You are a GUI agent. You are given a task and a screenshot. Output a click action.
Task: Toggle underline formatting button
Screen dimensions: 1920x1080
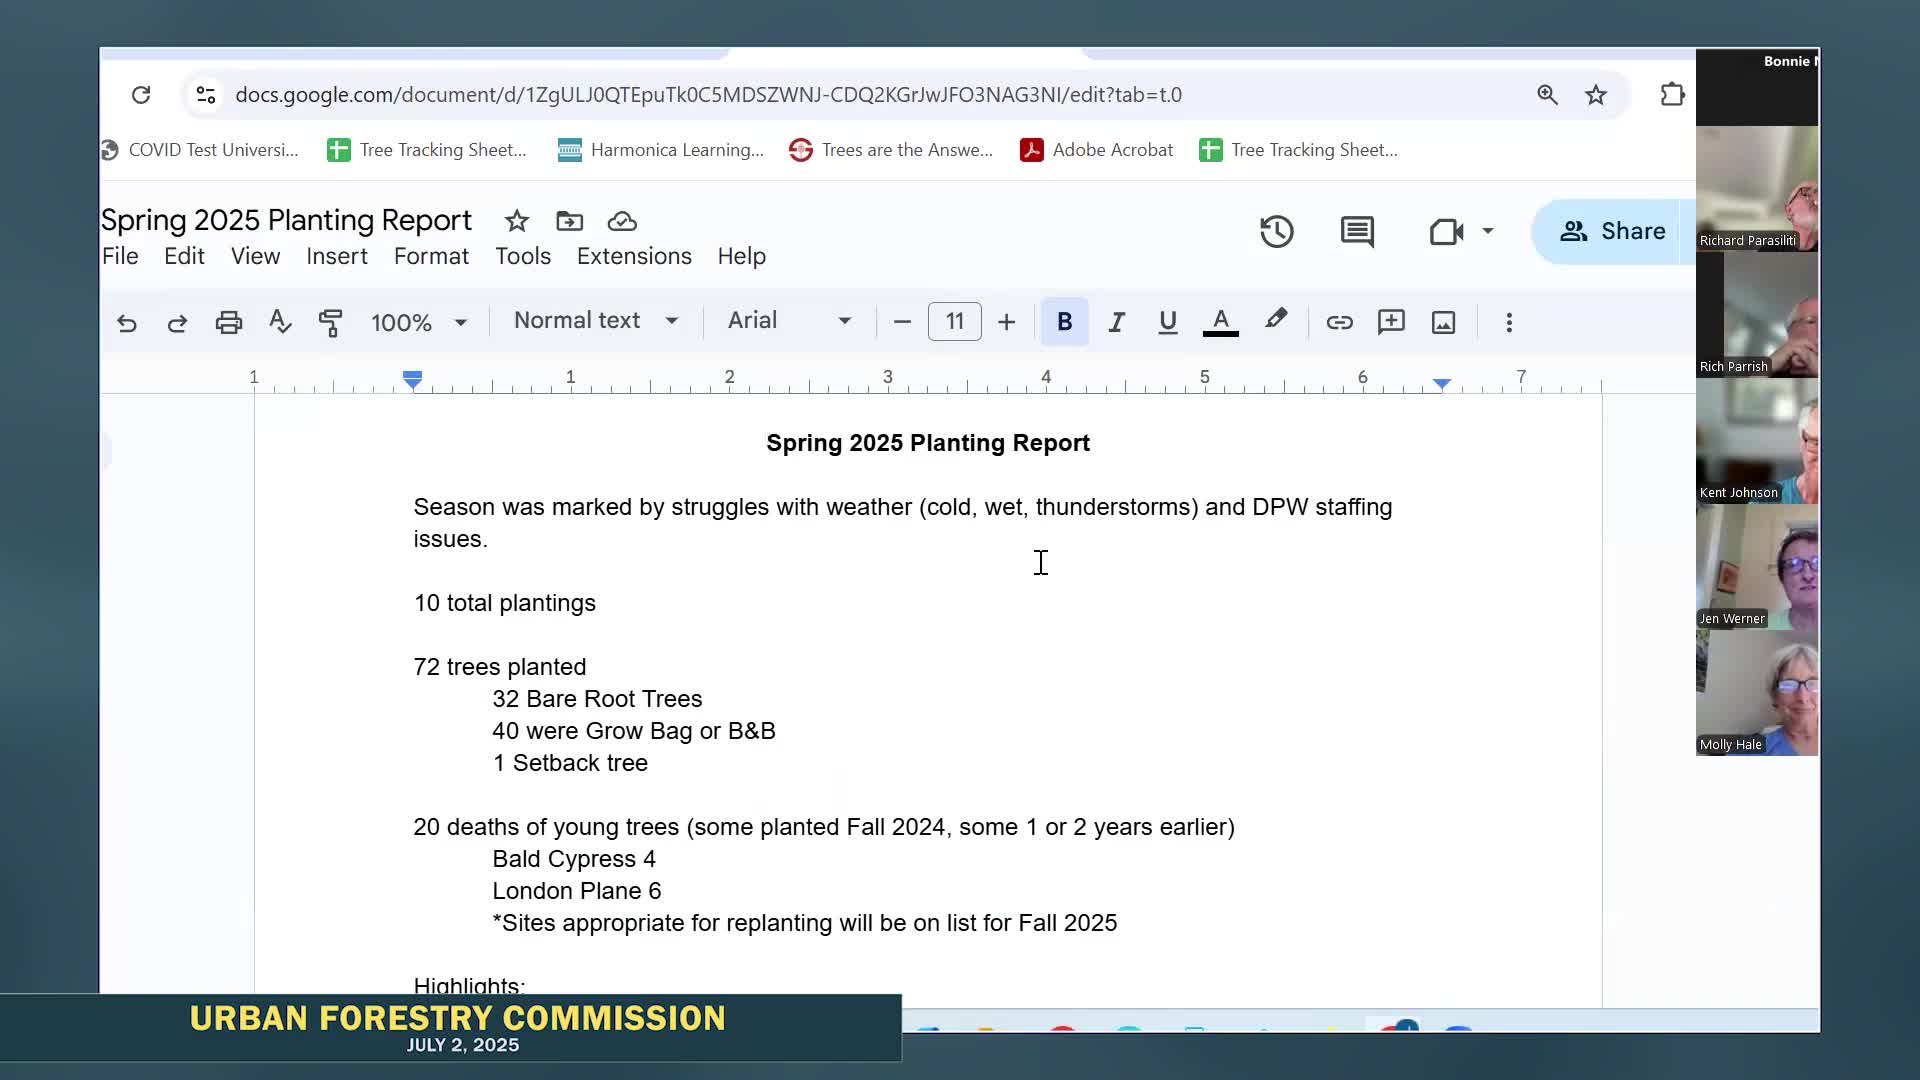pyautogui.click(x=1167, y=322)
